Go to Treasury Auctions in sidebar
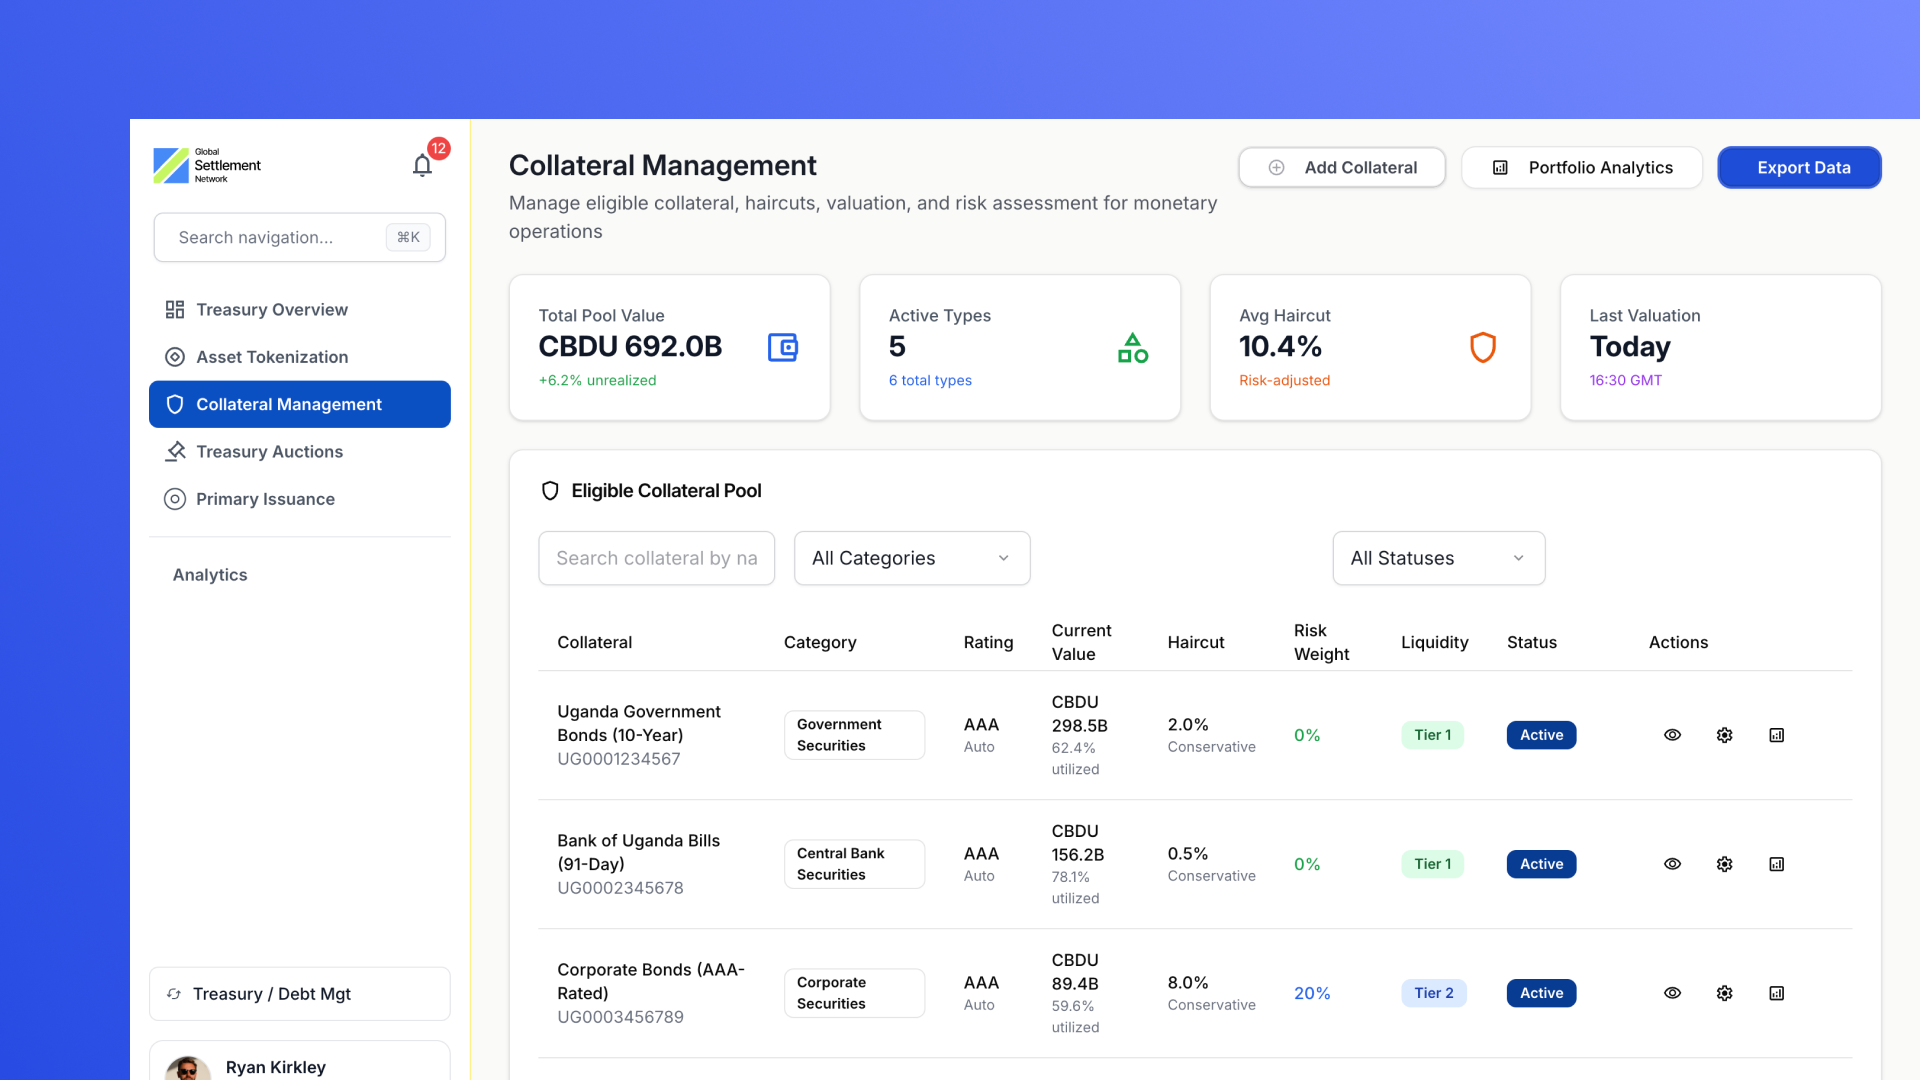 pyautogui.click(x=269, y=452)
